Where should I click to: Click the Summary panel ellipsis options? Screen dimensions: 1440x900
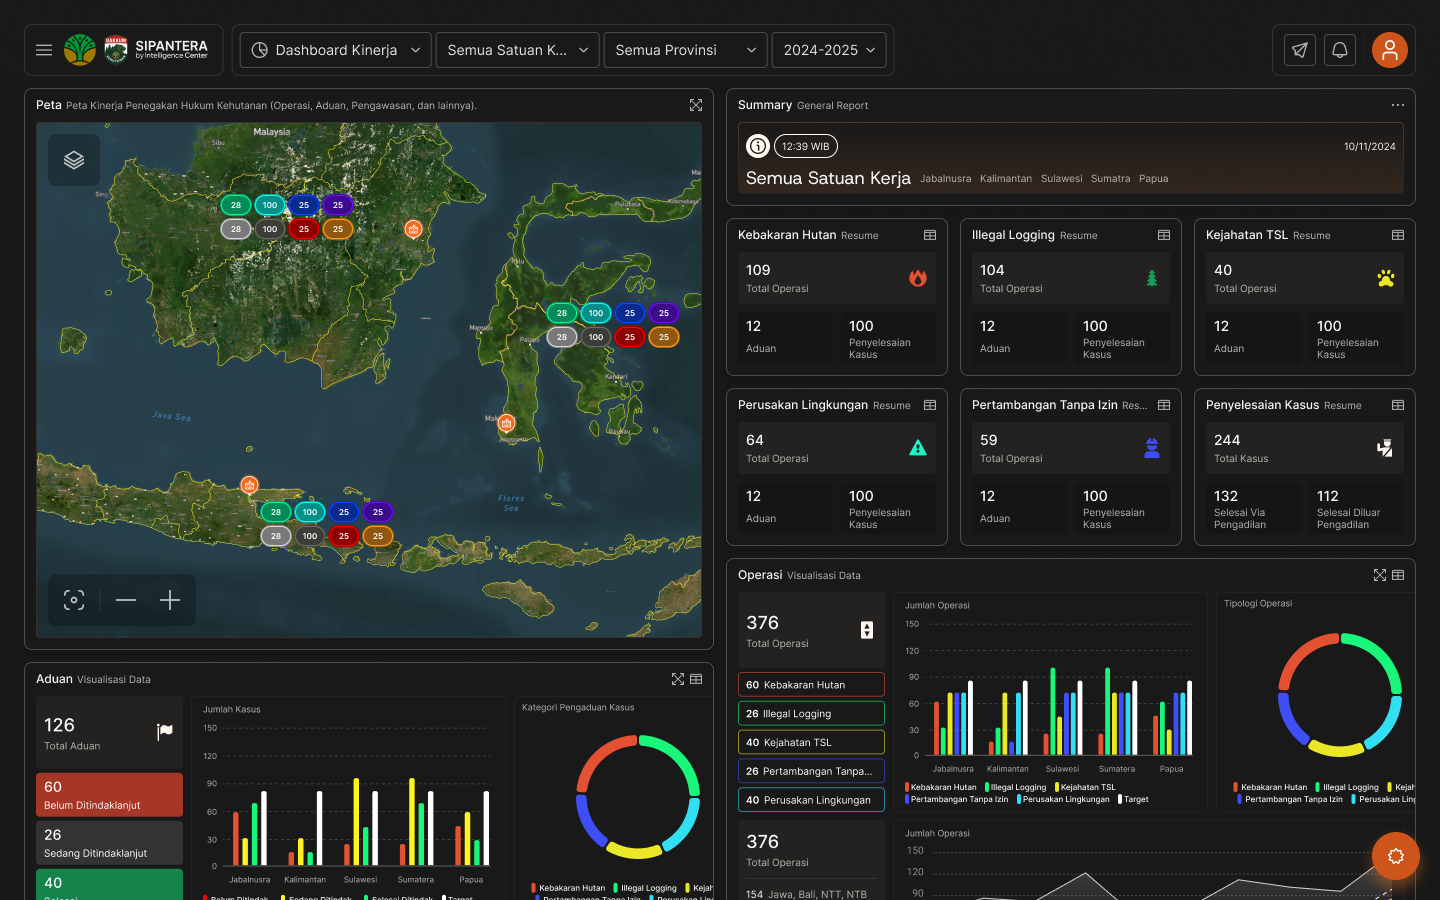1398,105
